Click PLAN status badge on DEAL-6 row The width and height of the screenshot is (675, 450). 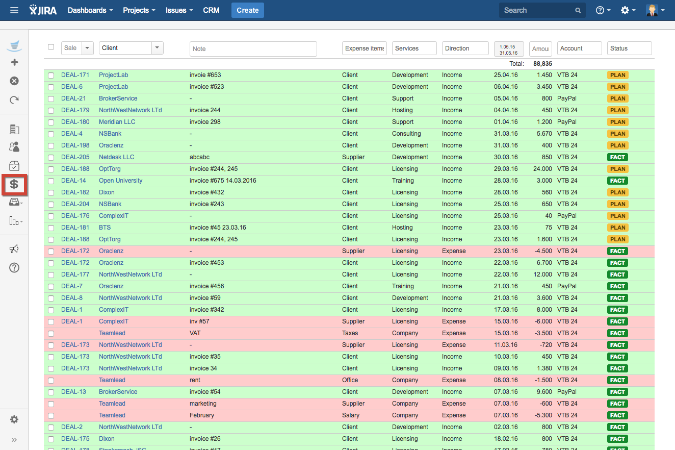pos(618,87)
